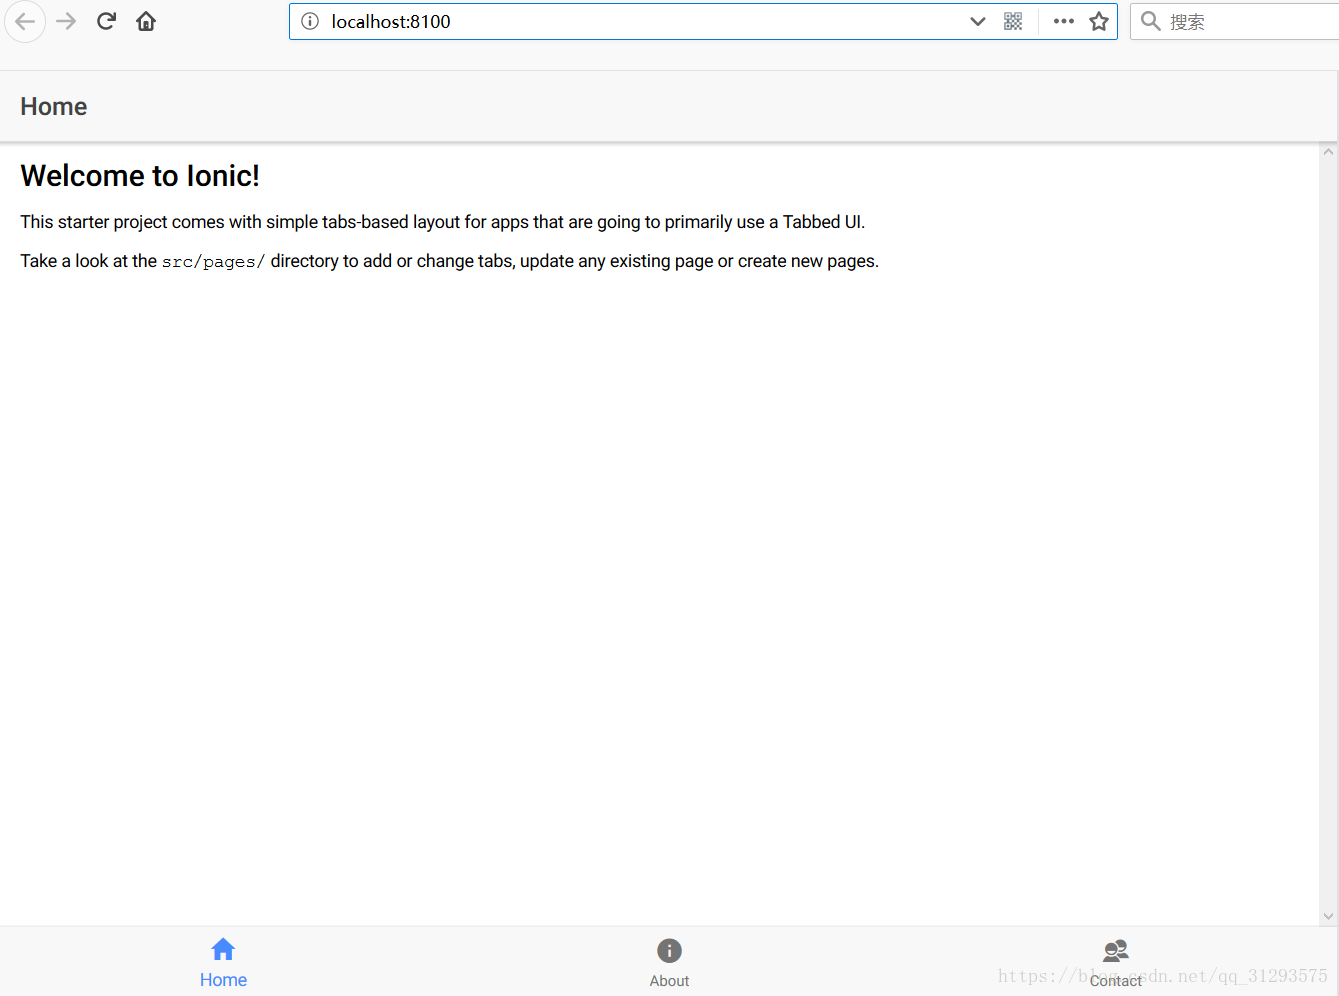
Task: Open the browser home page icon
Action: coord(146,21)
